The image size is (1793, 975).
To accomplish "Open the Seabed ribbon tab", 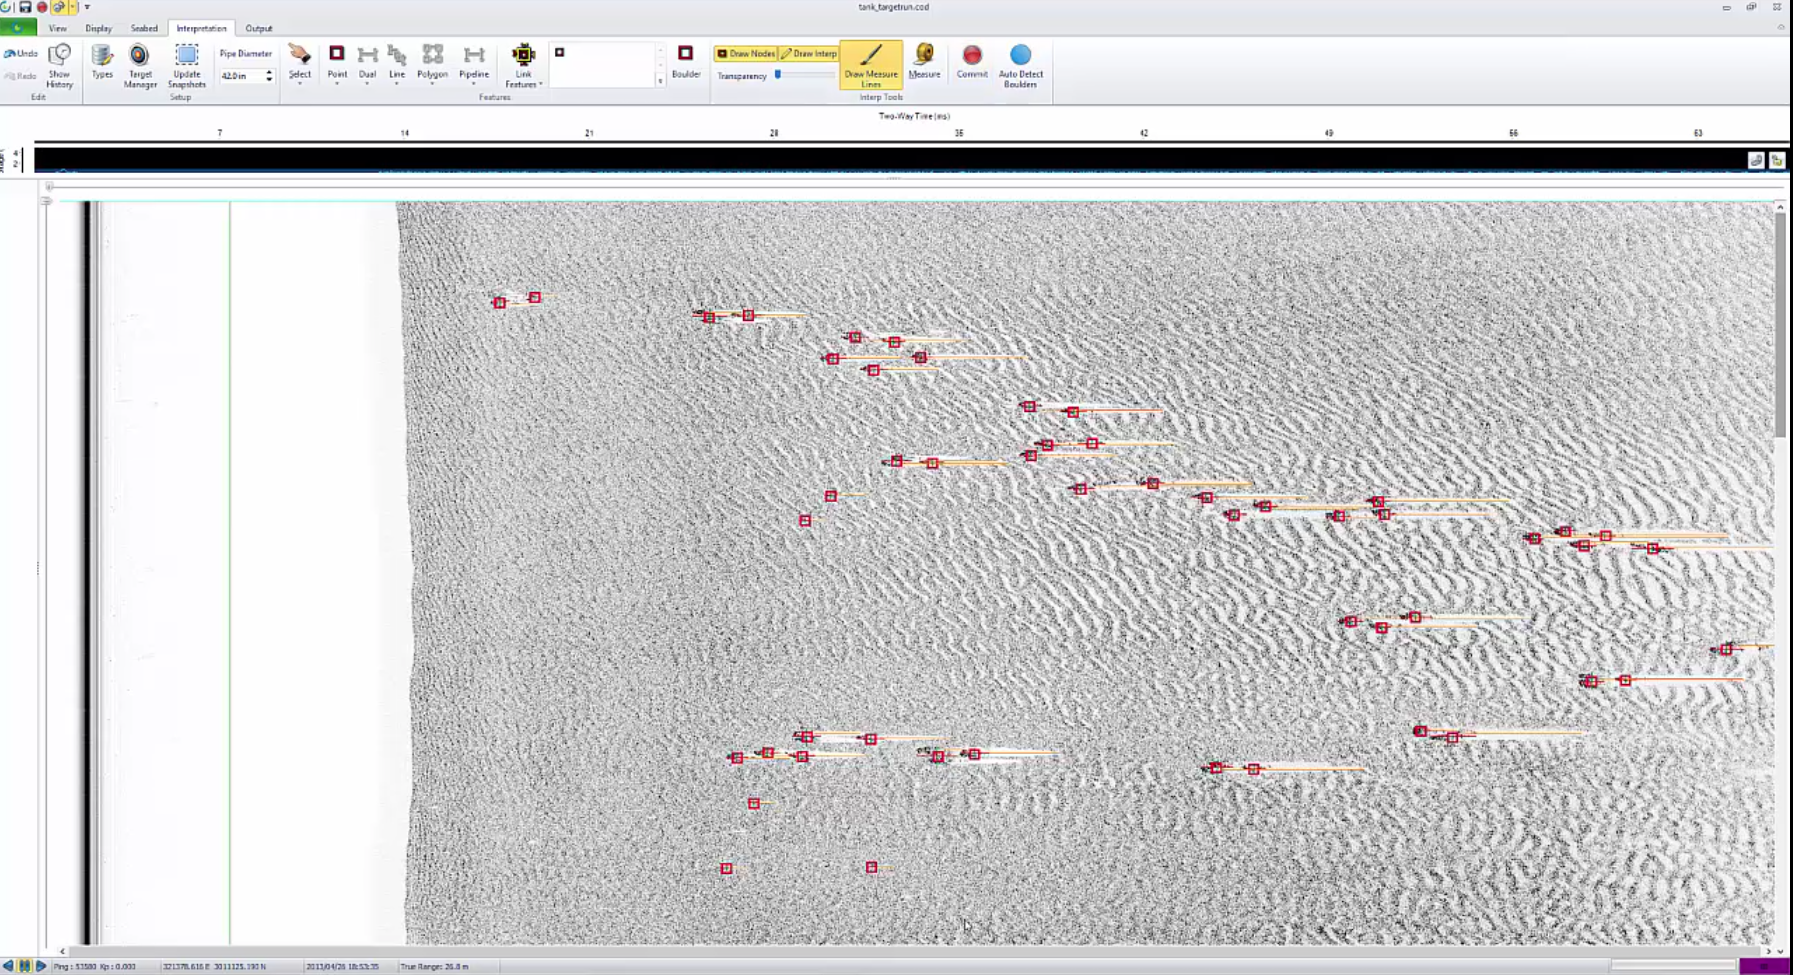I will point(143,28).
